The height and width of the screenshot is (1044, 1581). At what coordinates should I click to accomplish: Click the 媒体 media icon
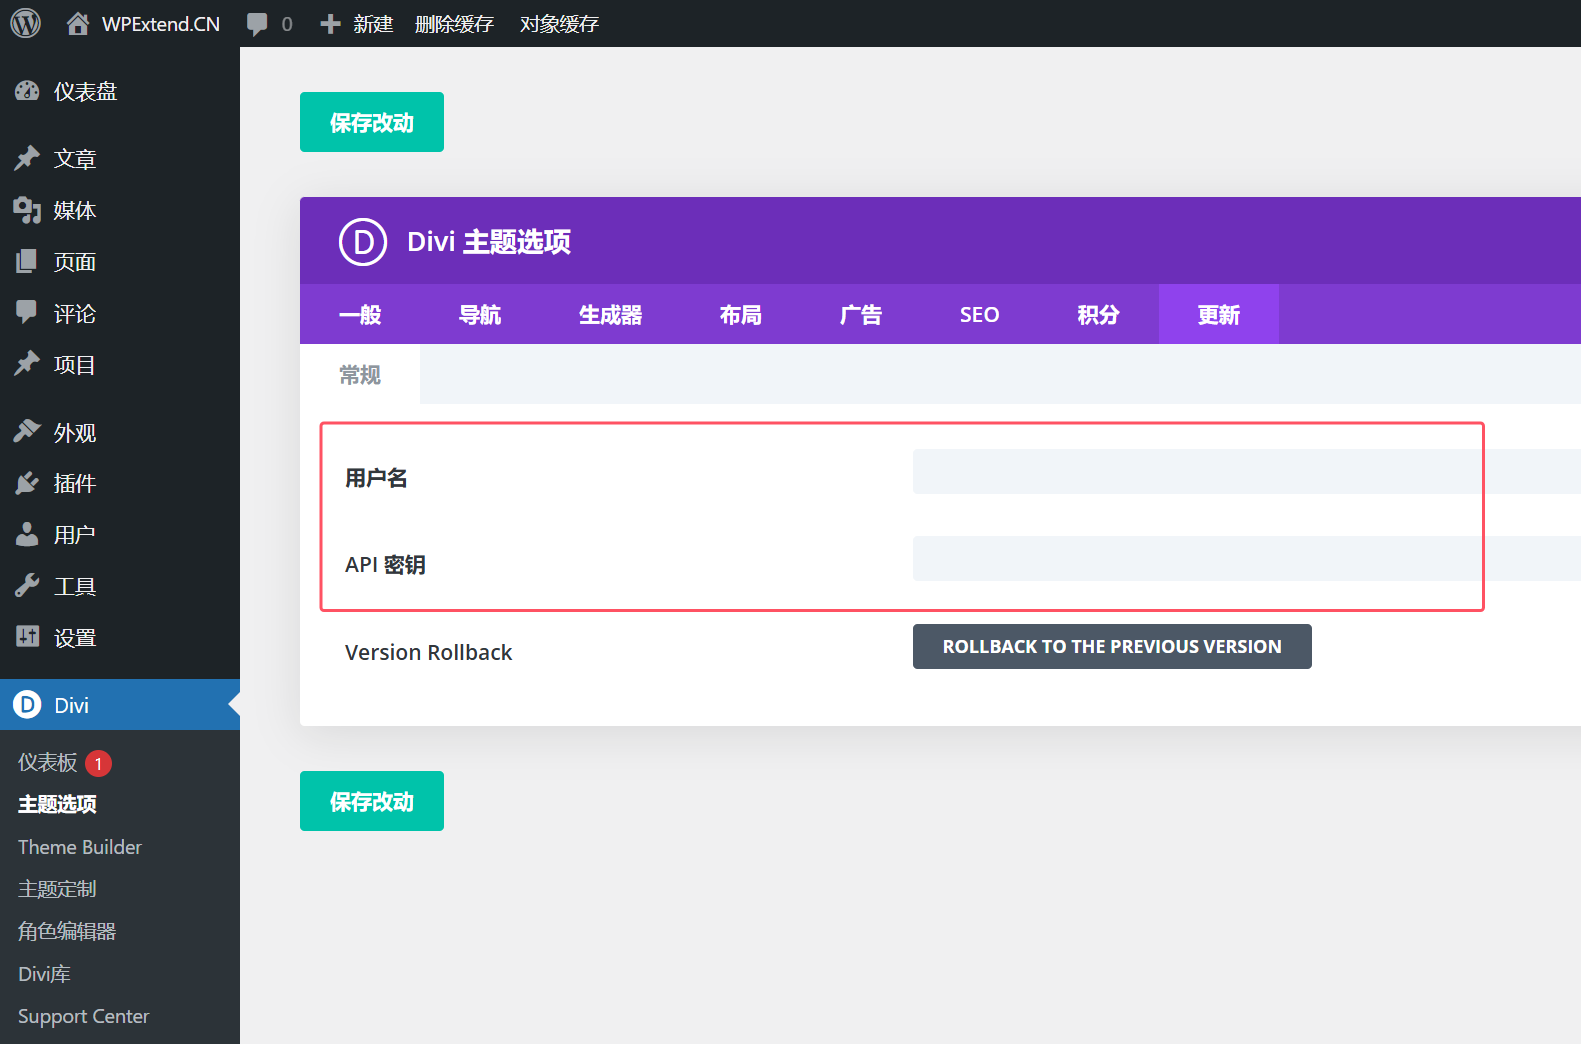[x=27, y=210]
